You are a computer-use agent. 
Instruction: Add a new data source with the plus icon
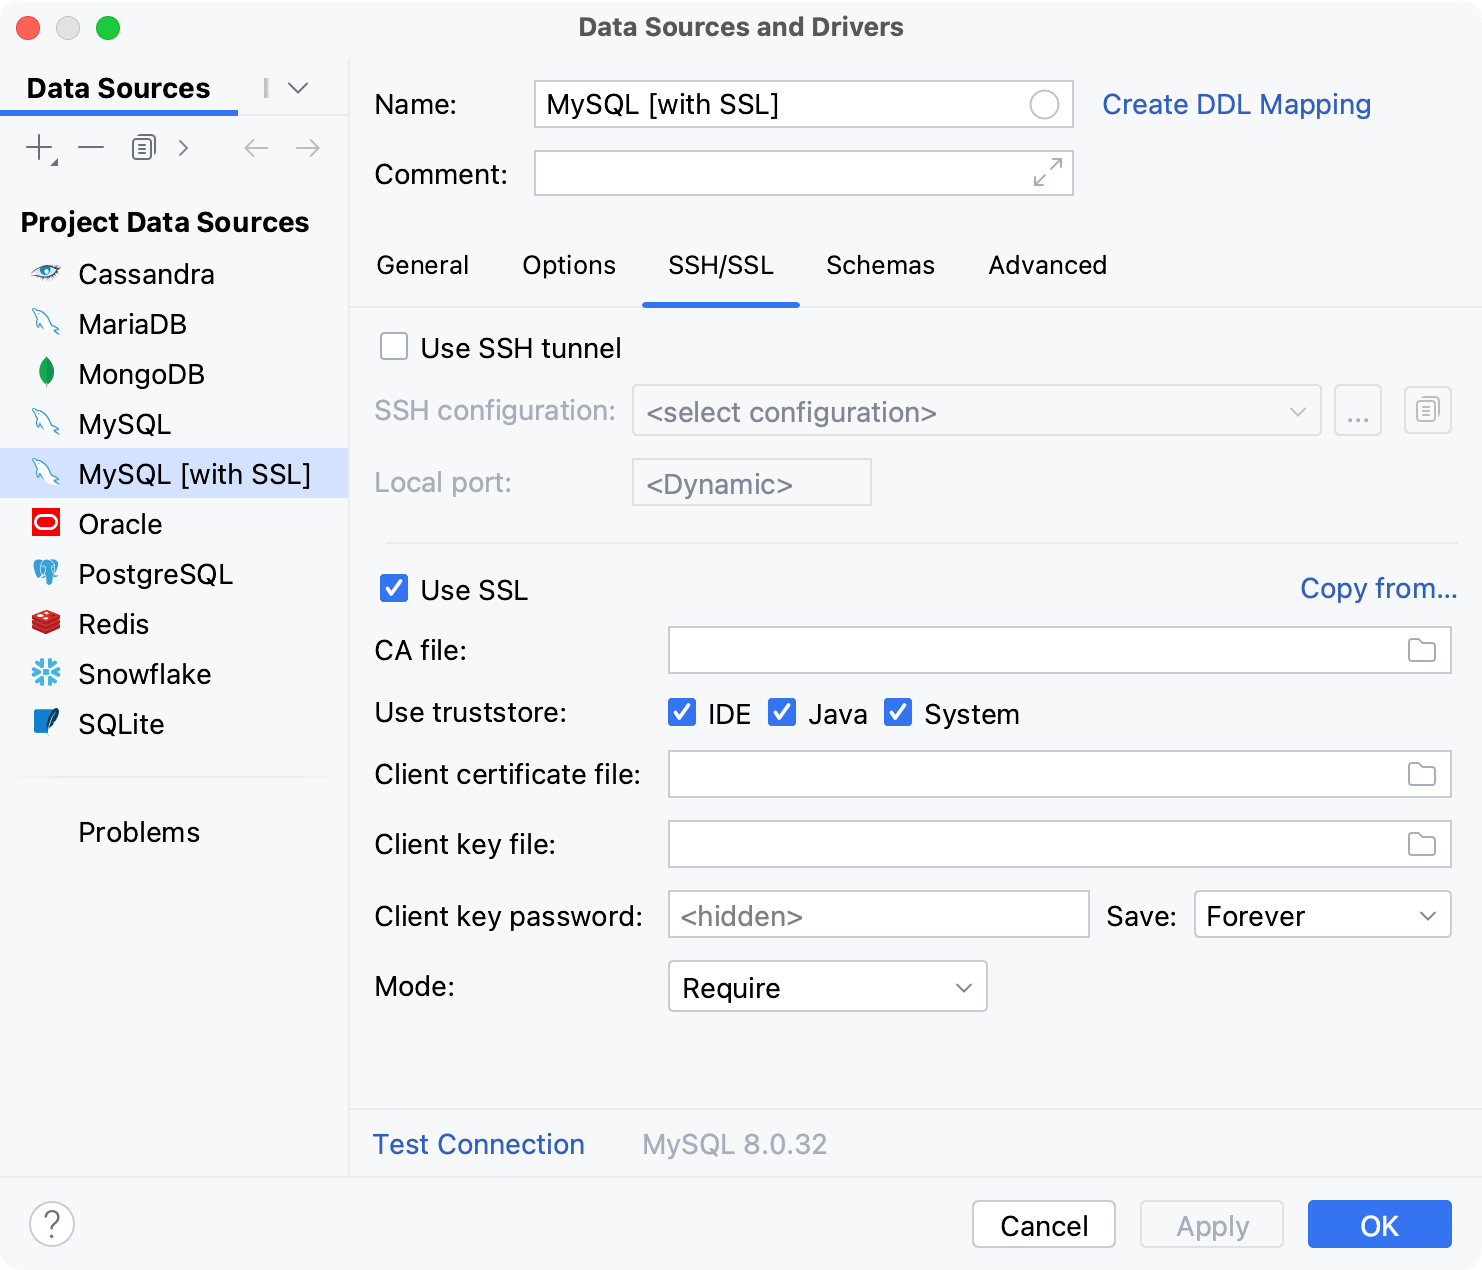click(37, 147)
